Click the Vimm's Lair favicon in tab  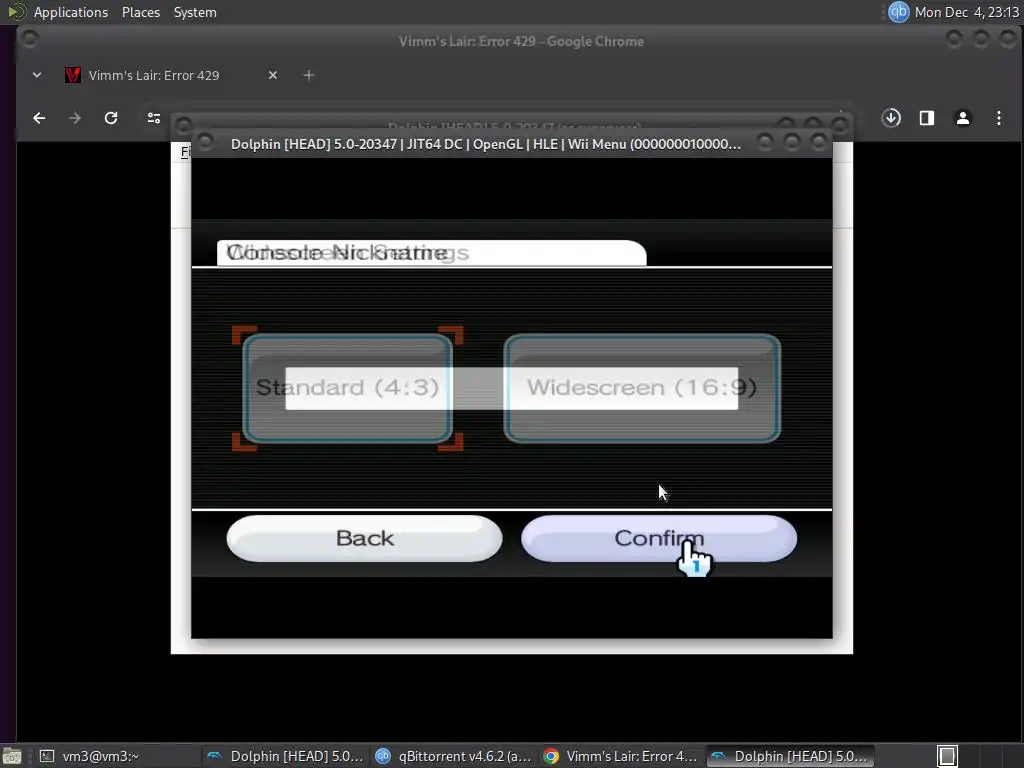tap(72, 76)
